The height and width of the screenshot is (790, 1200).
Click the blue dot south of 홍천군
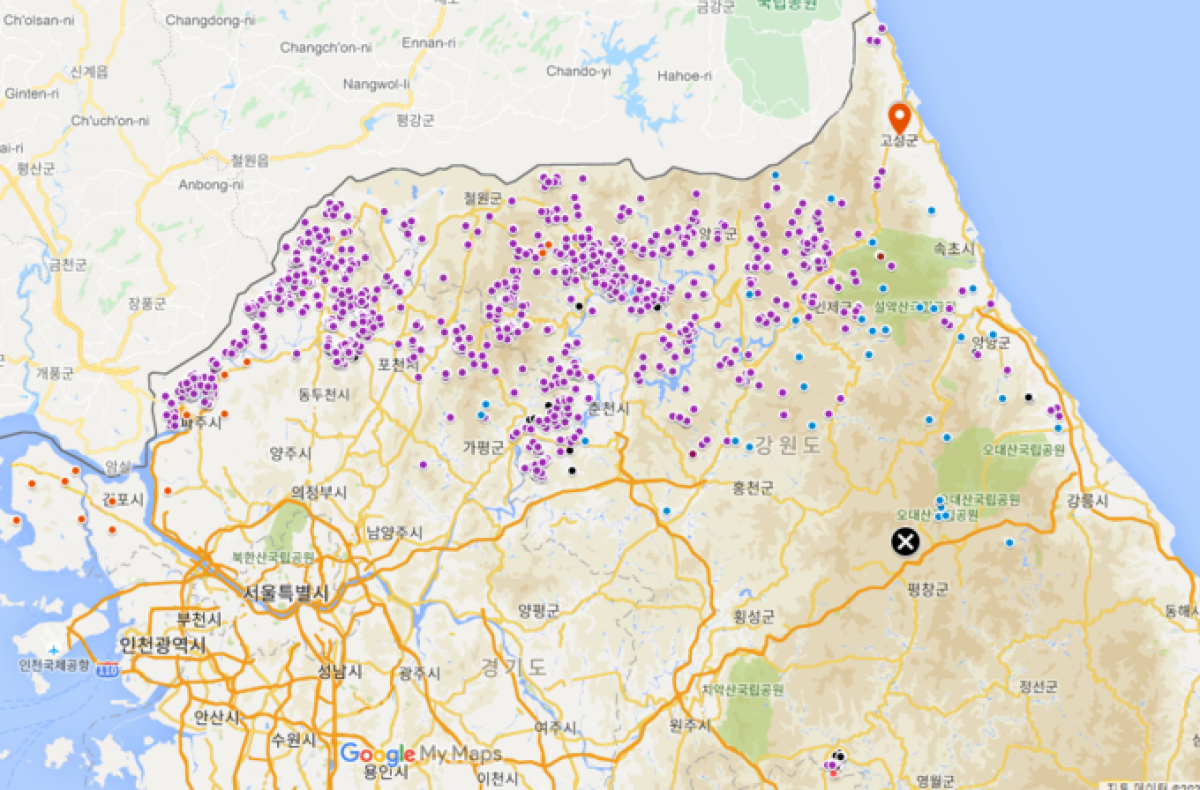(x=666, y=511)
